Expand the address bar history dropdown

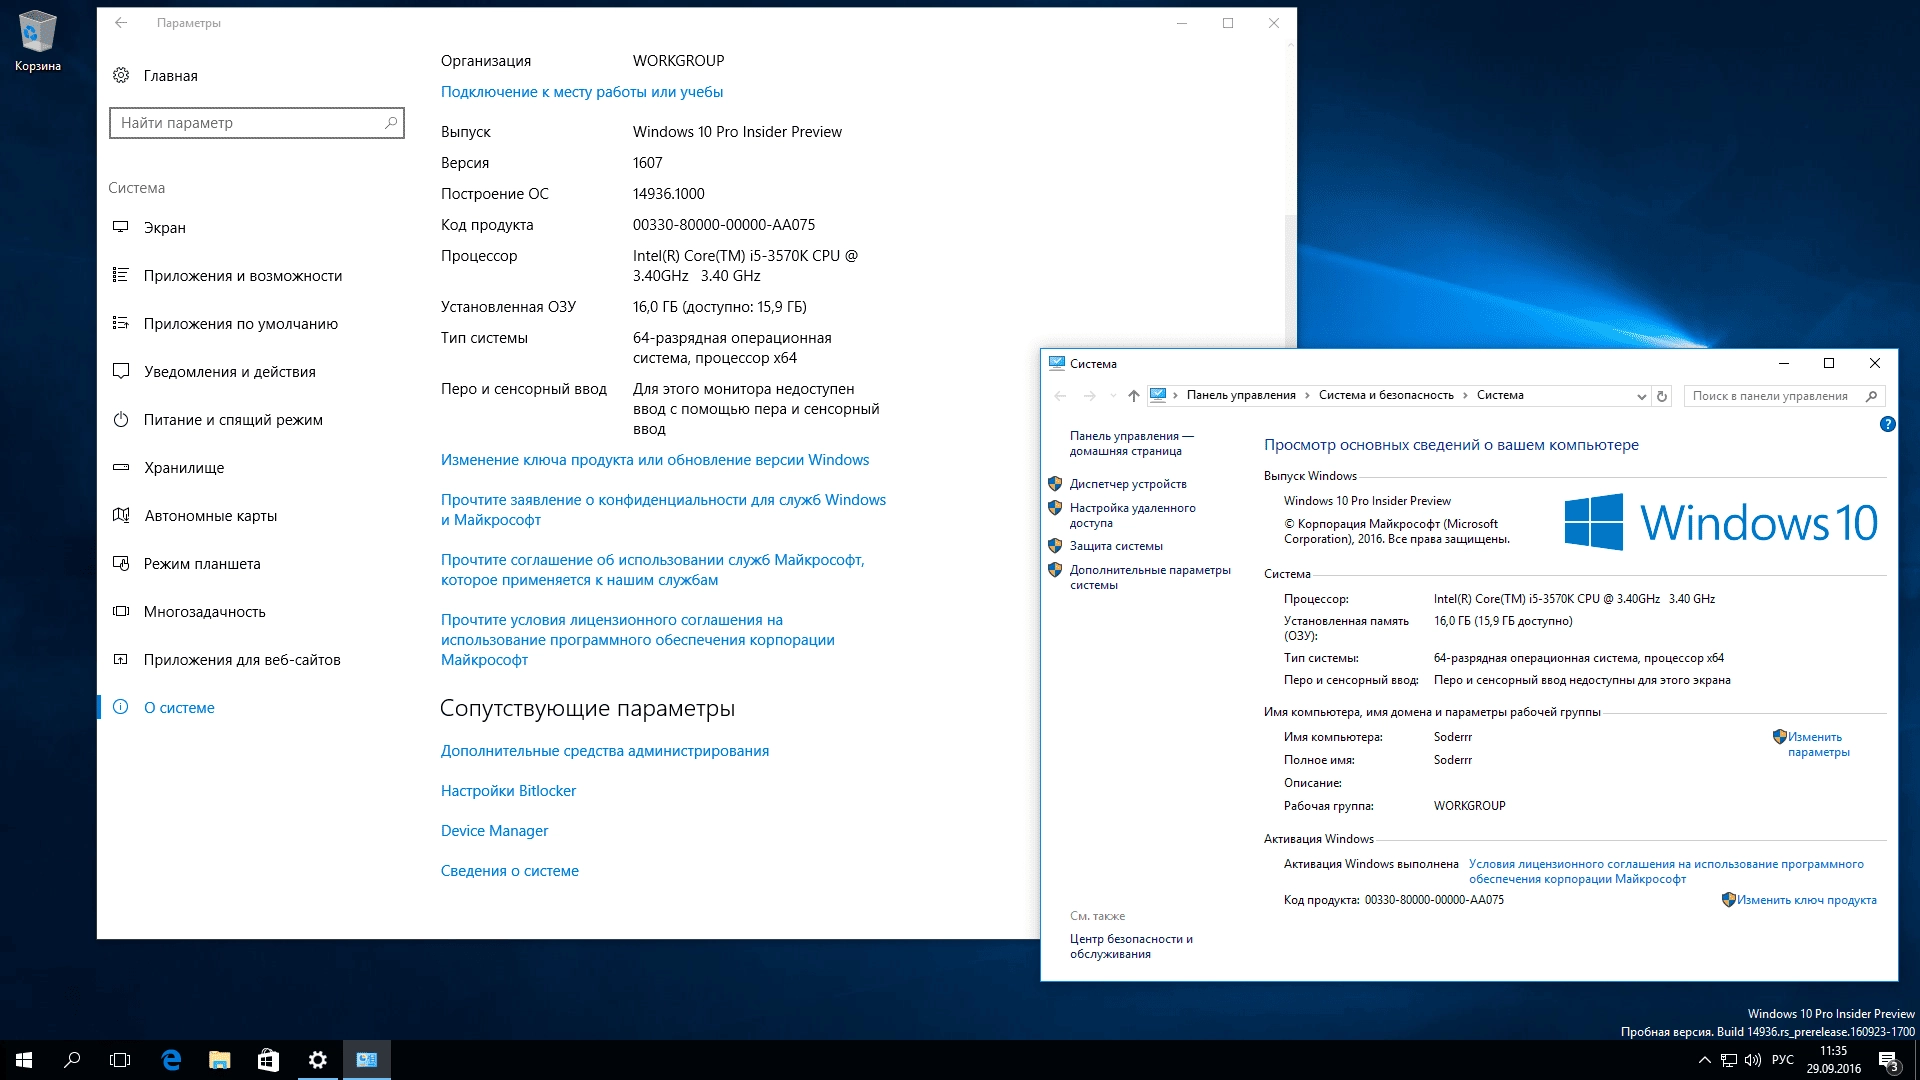pos(1641,396)
